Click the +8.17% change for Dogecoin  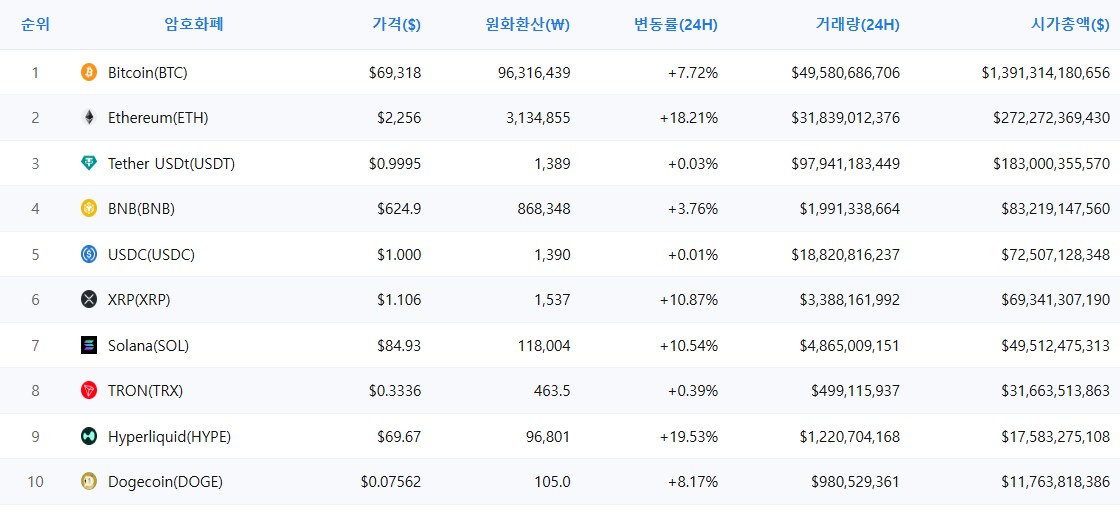[694, 482]
